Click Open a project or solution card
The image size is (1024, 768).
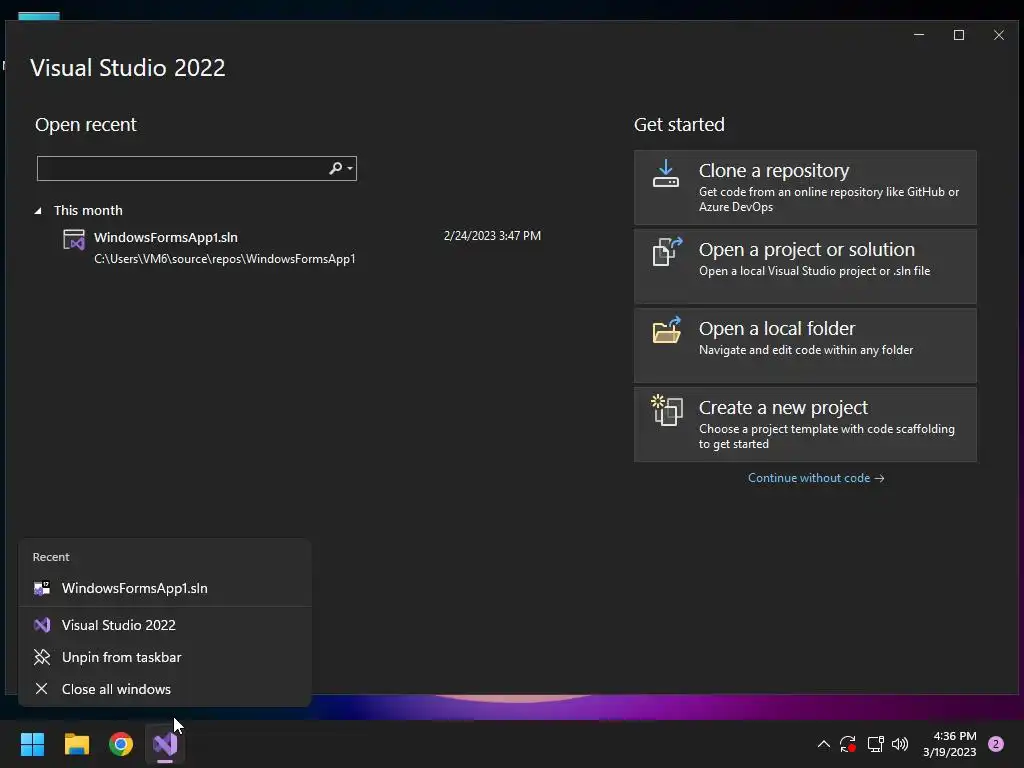pyautogui.click(x=805, y=266)
